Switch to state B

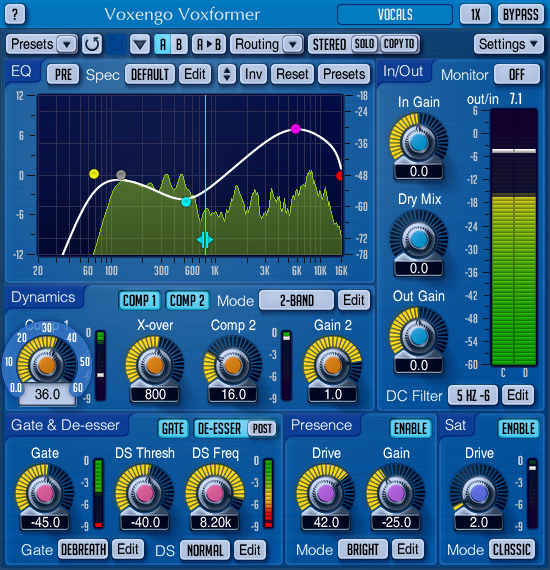point(179,44)
